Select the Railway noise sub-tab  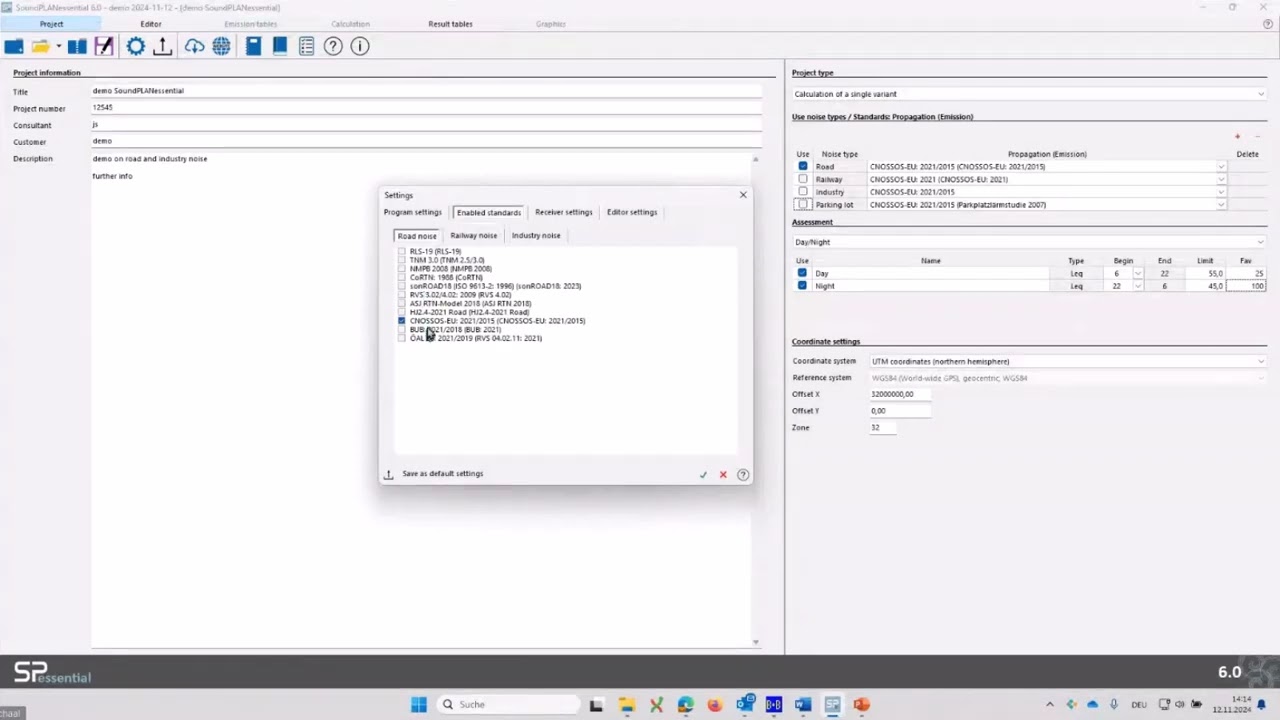[473, 236]
